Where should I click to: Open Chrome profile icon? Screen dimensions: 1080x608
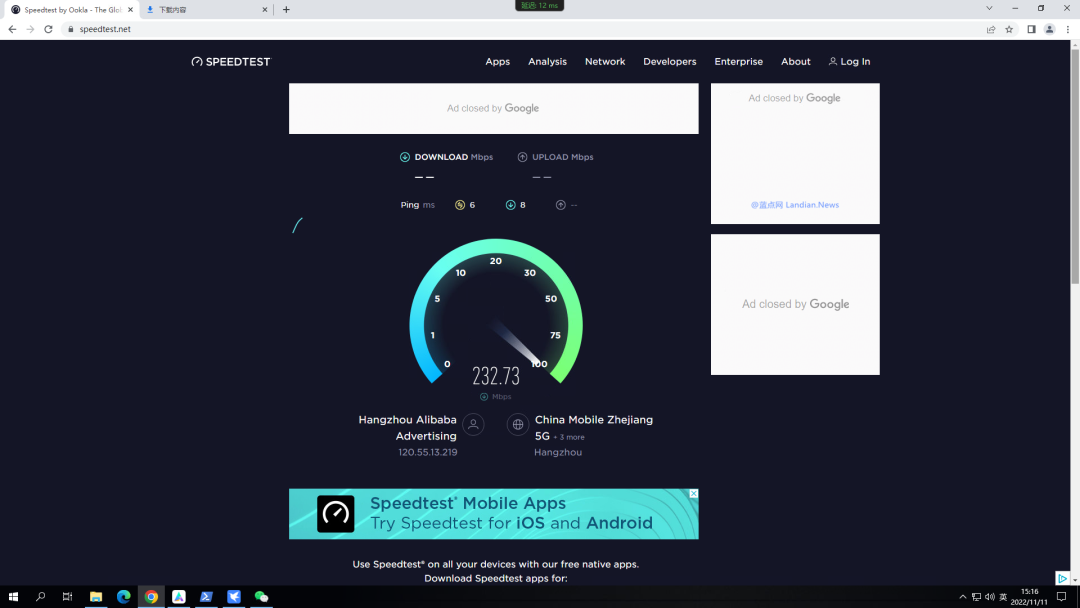coord(1049,29)
